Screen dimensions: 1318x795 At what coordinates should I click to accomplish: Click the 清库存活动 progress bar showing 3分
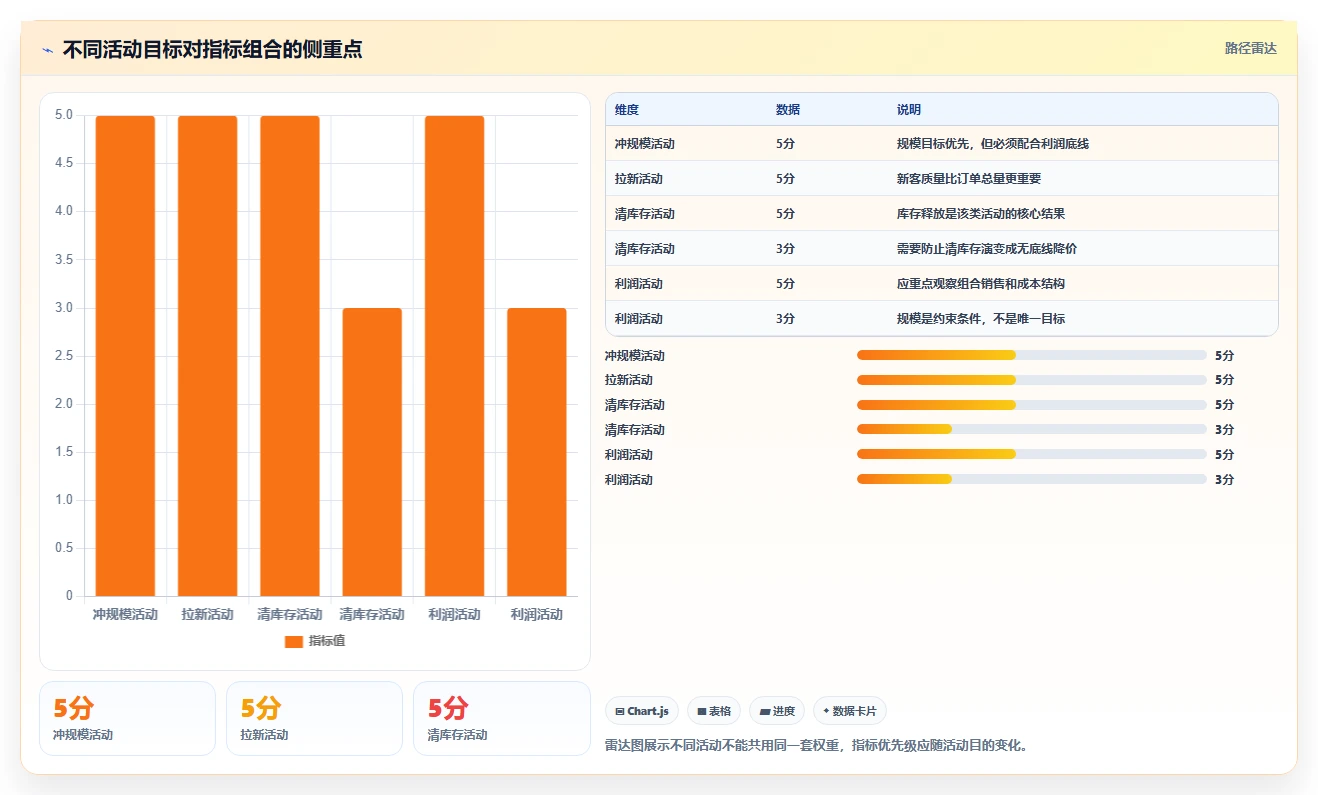1032,429
